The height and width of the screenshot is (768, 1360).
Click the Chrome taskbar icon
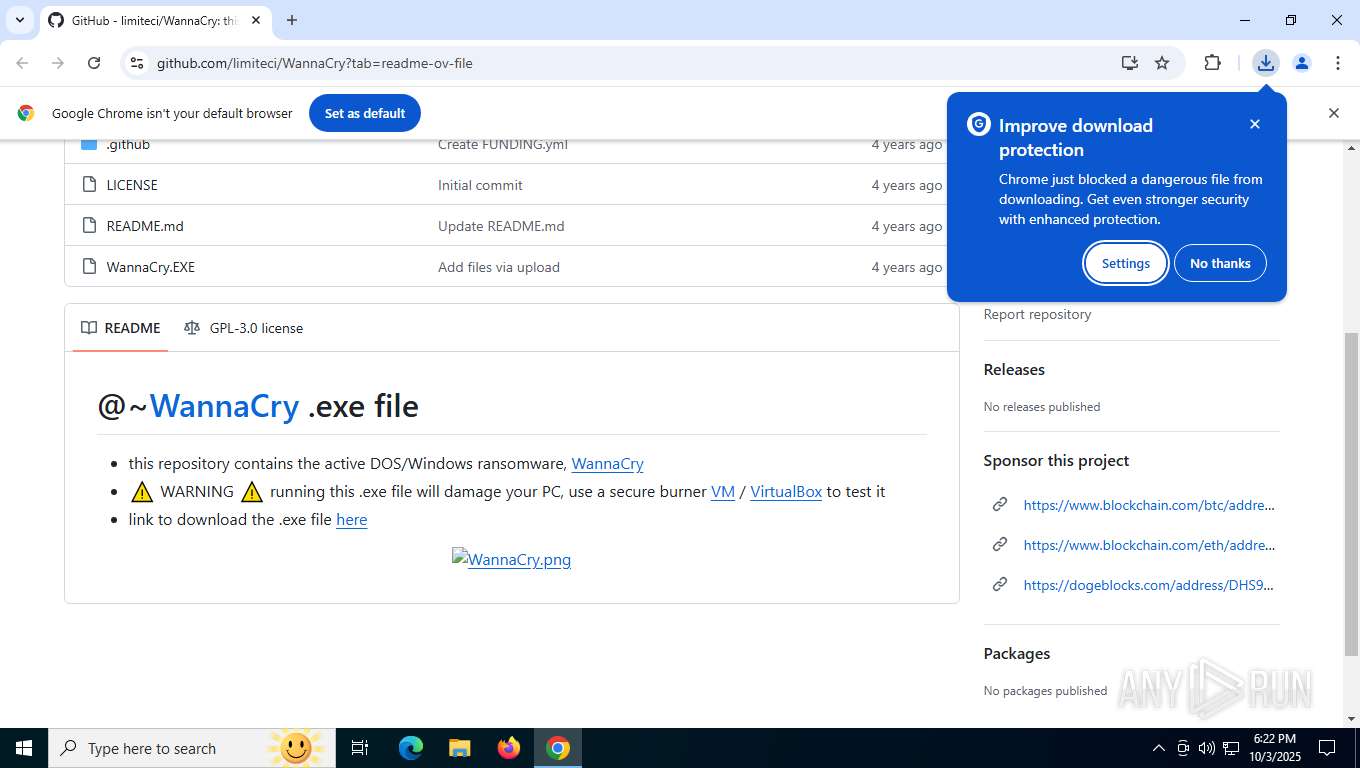click(x=558, y=748)
